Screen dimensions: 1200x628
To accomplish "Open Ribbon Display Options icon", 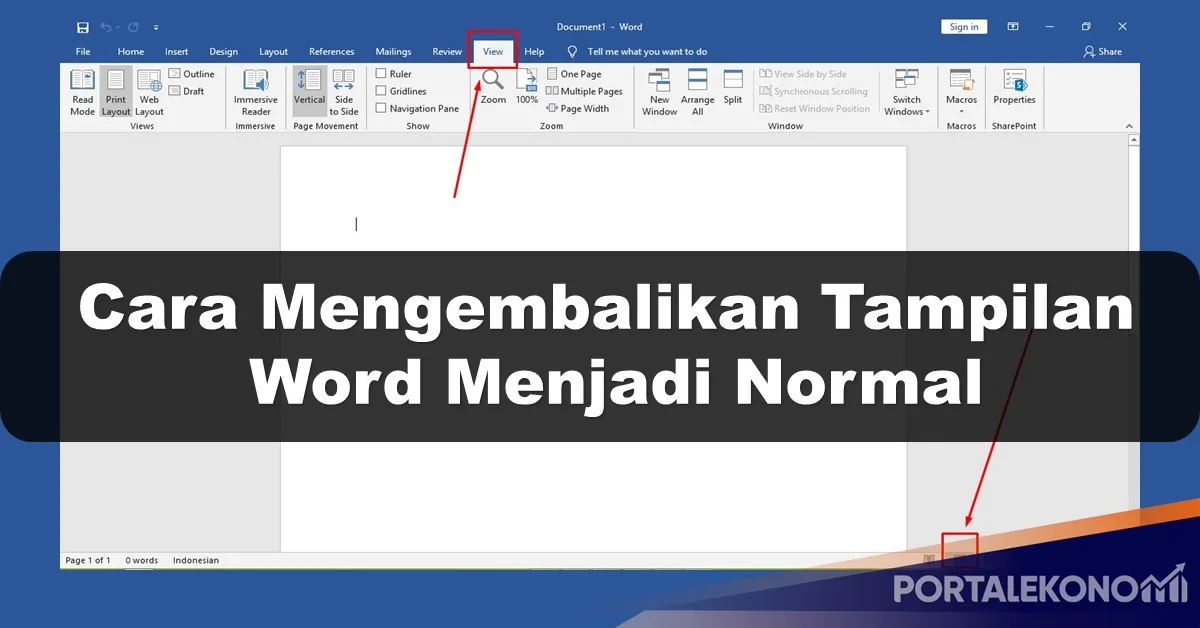I will click(1013, 27).
